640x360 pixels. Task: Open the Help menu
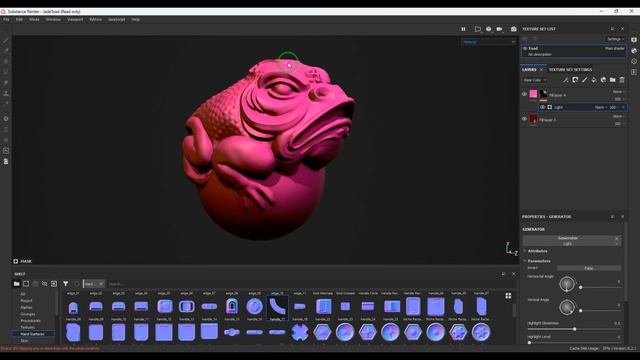pyautogui.click(x=136, y=19)
